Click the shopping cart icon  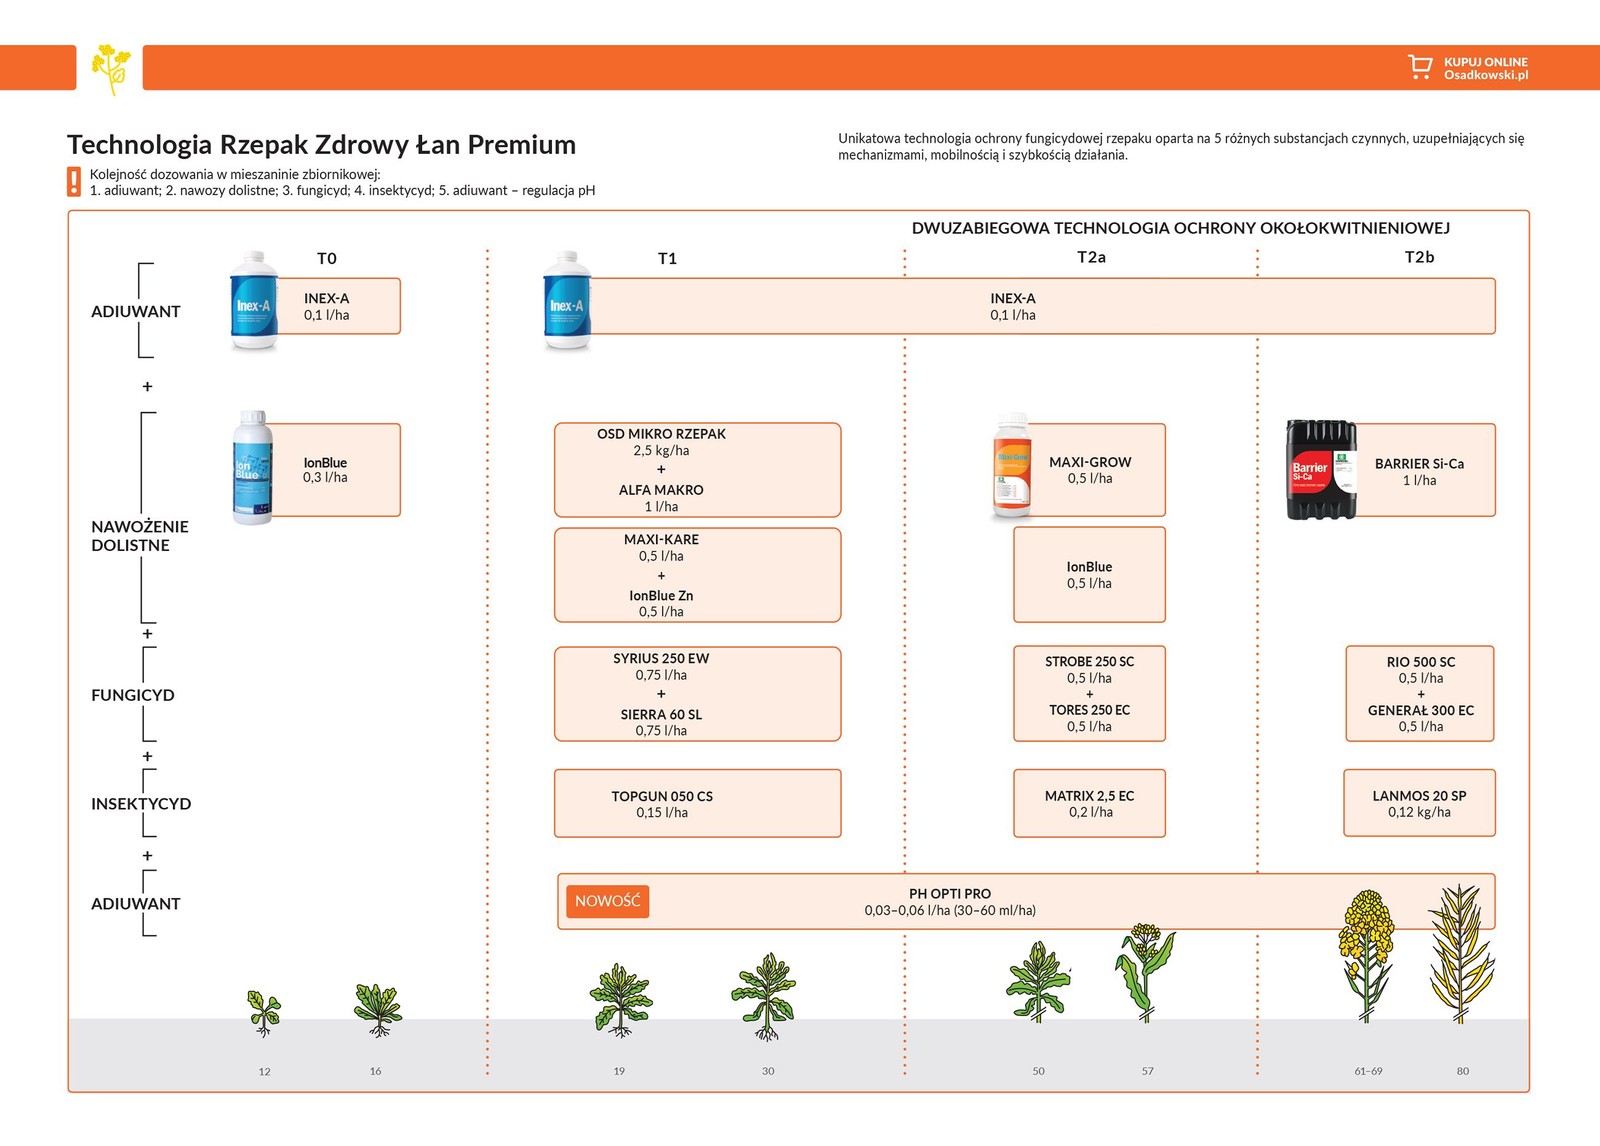1419,67
